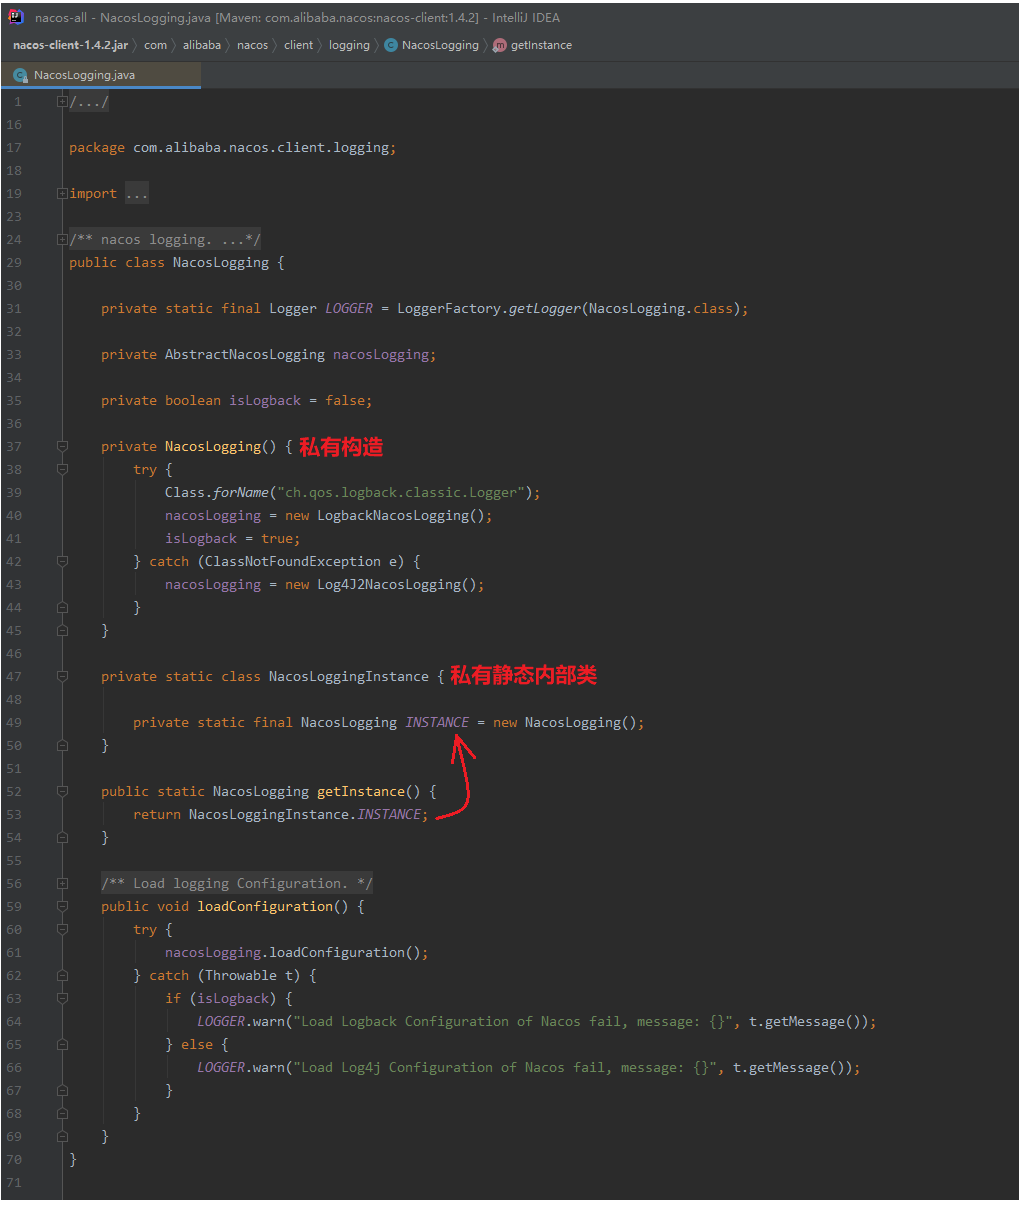This screenshot has height=1206, width=1032.
Task: Click the class icon on the NacosLogging.java tab
Action: (x=20, y=75)
